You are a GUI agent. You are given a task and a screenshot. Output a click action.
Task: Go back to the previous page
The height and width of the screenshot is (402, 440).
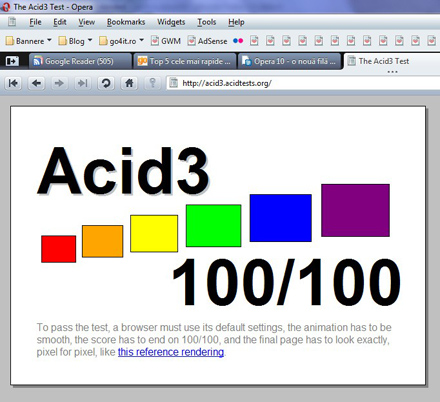coord(36,83)
